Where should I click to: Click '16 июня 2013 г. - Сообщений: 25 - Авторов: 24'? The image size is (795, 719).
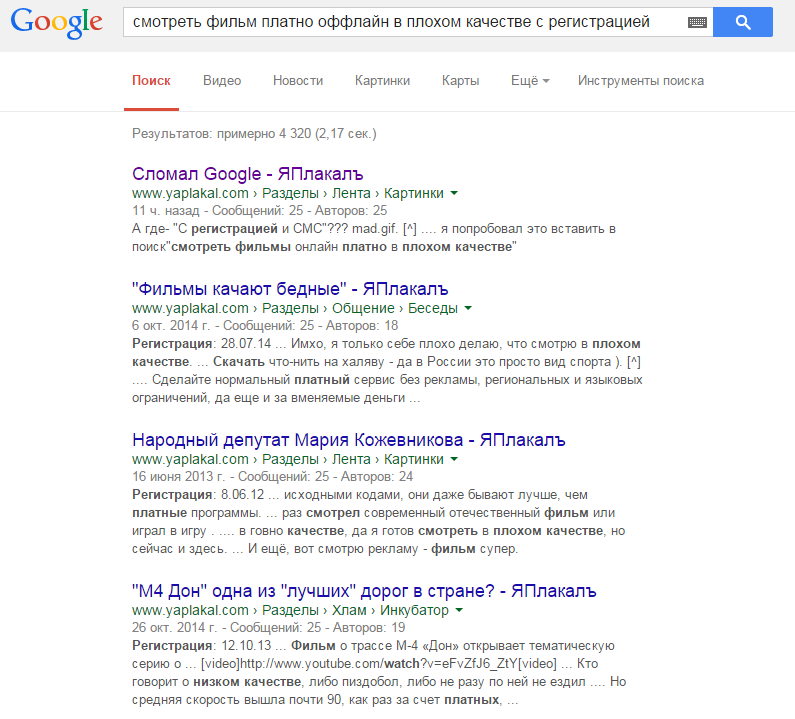pos(272,477)
